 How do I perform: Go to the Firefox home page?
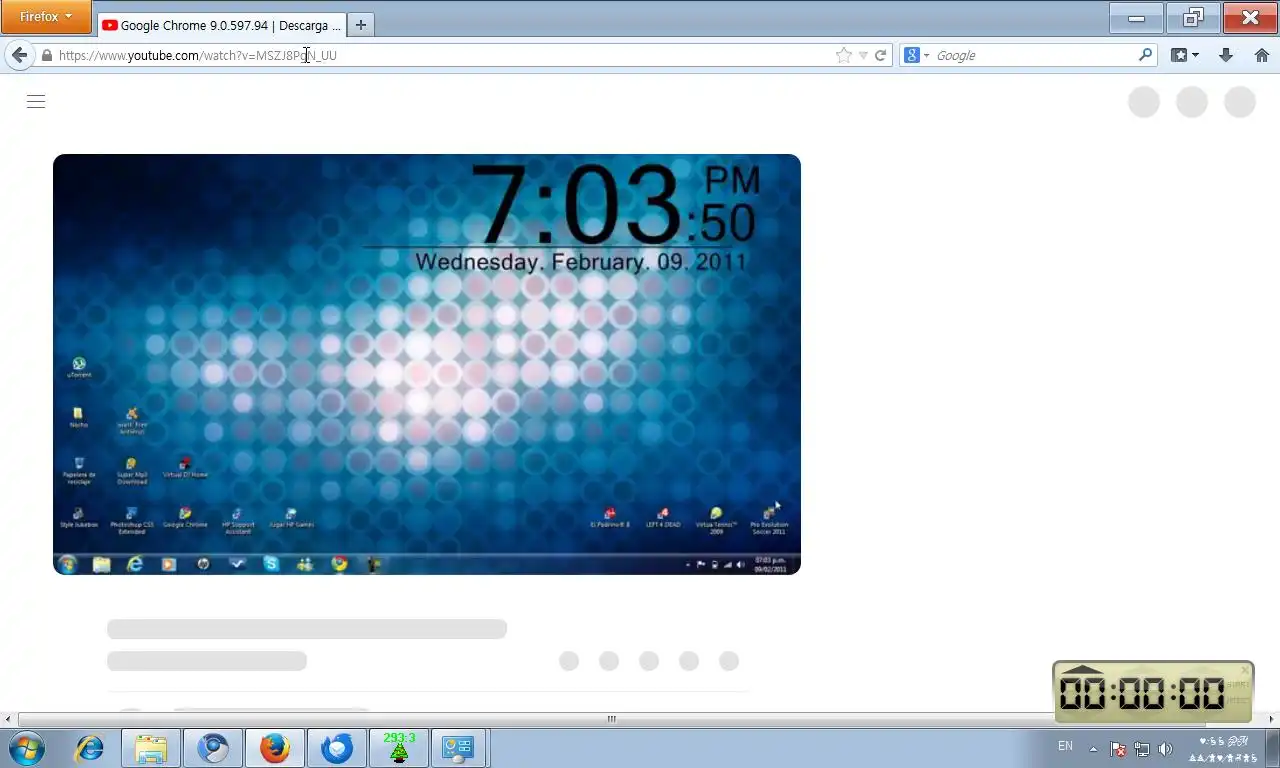(x=1261, y=56)
